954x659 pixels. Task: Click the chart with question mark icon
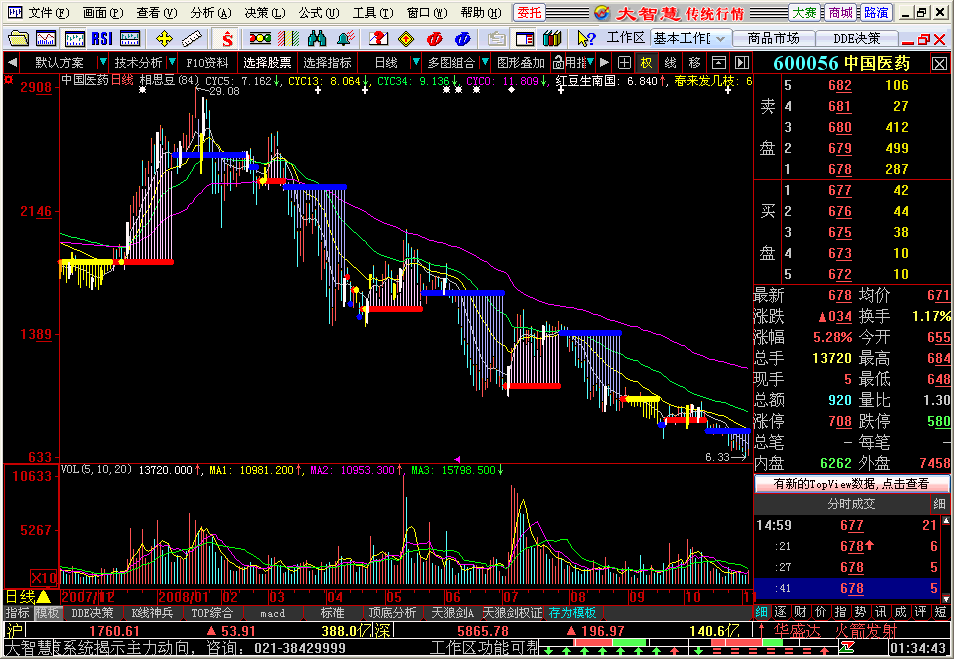tap(378, 39)
